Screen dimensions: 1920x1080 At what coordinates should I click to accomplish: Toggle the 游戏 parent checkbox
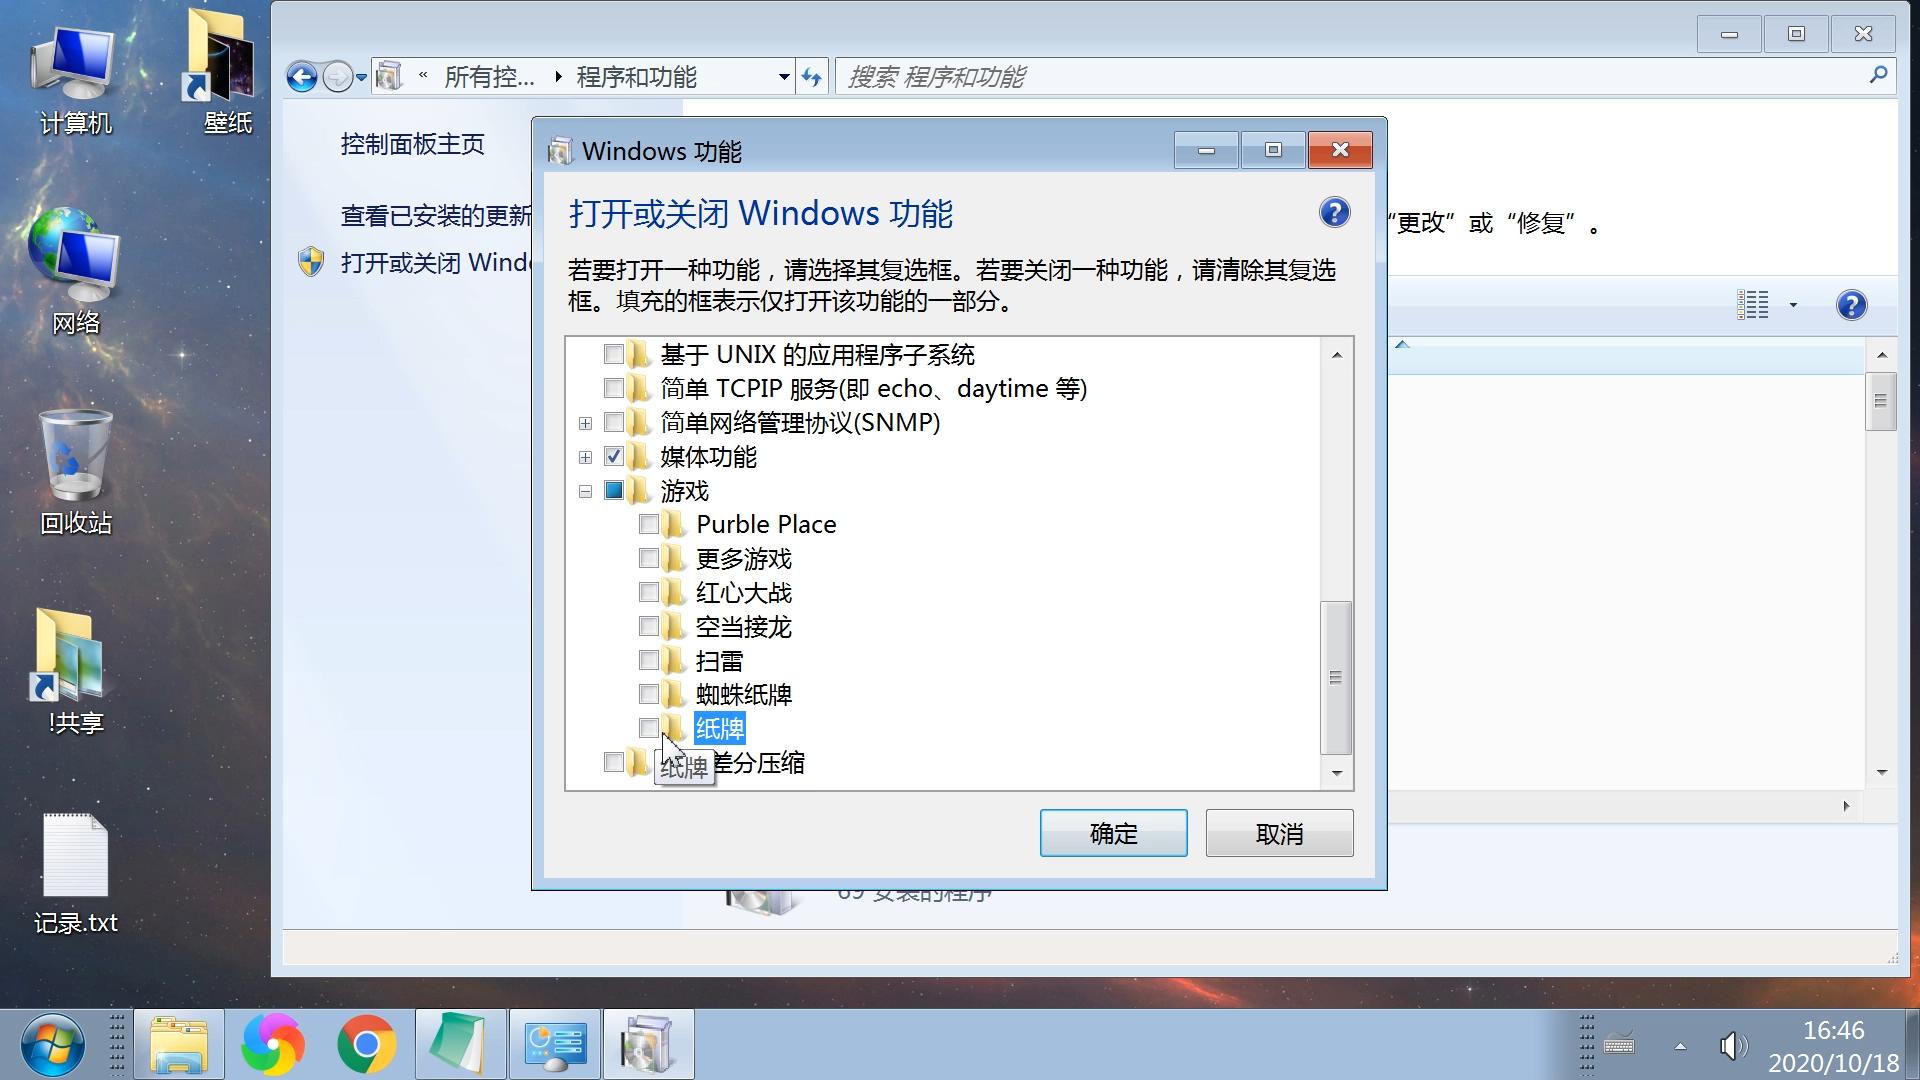click(x=614, y=490)
